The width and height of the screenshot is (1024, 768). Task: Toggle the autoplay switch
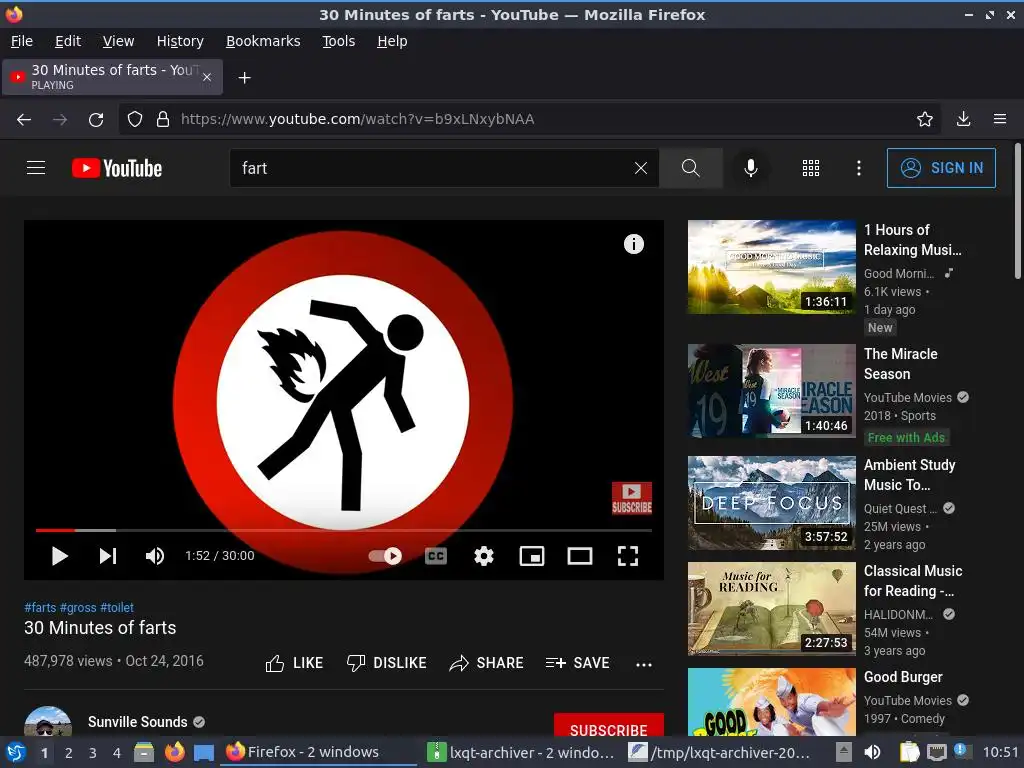click(x=385, y=556)
